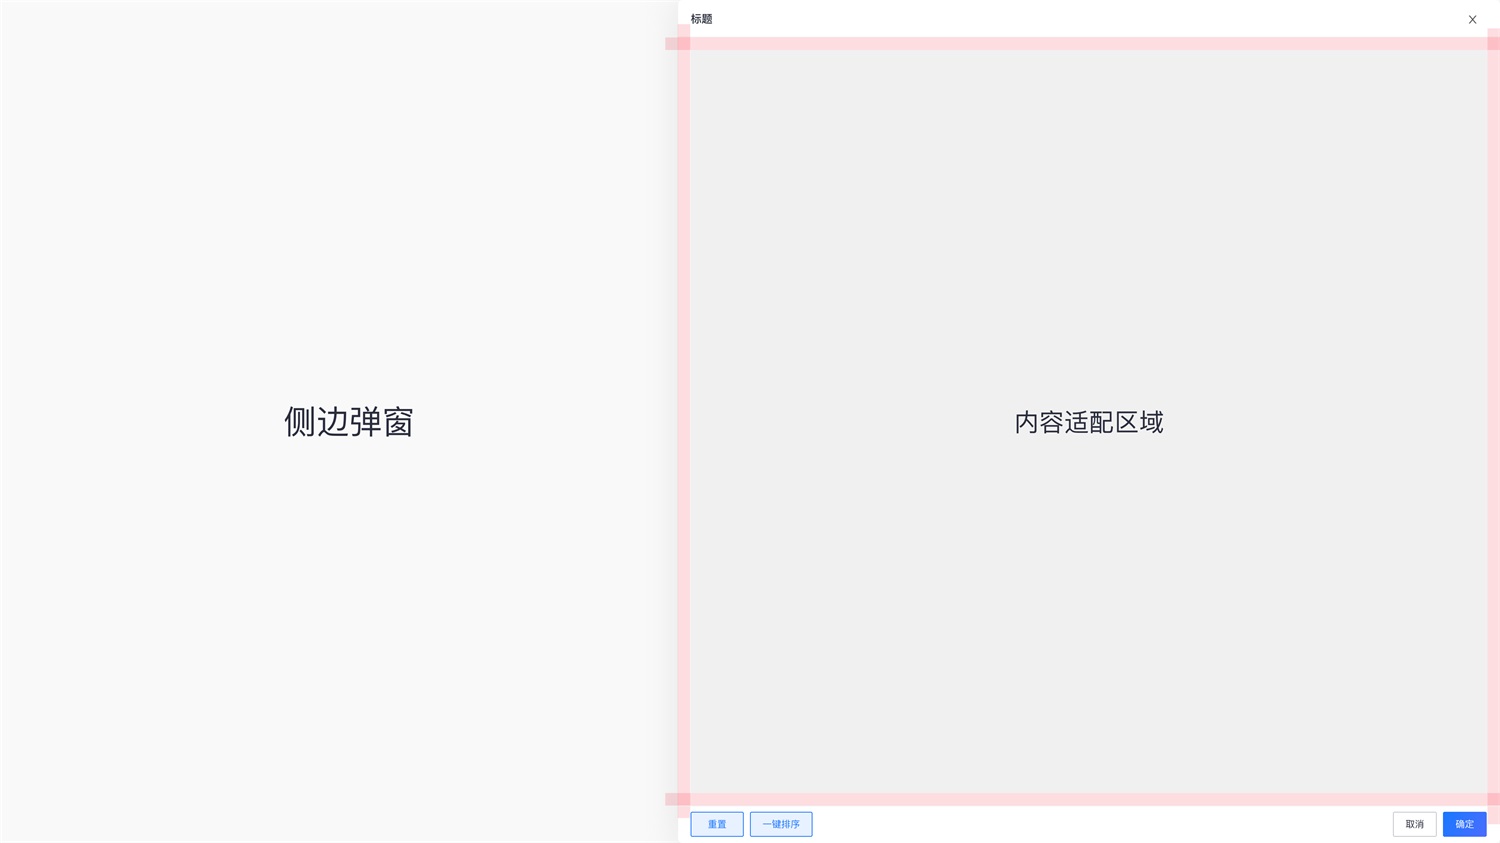
Task: Close the side drawer with the X icon
Action: coord(1472,20)
